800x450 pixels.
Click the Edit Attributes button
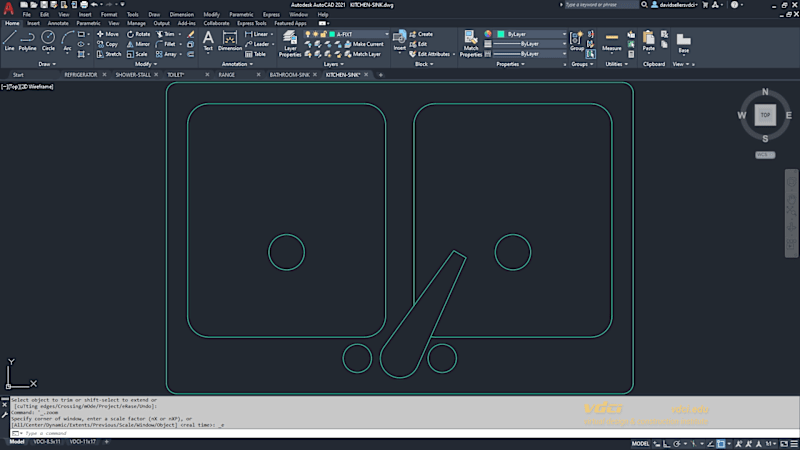429,54
